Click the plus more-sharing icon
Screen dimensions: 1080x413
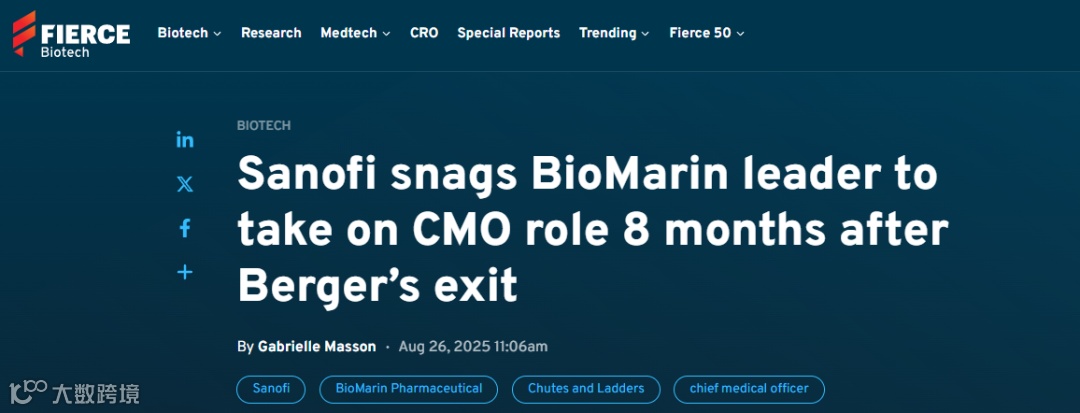(185, 272)
